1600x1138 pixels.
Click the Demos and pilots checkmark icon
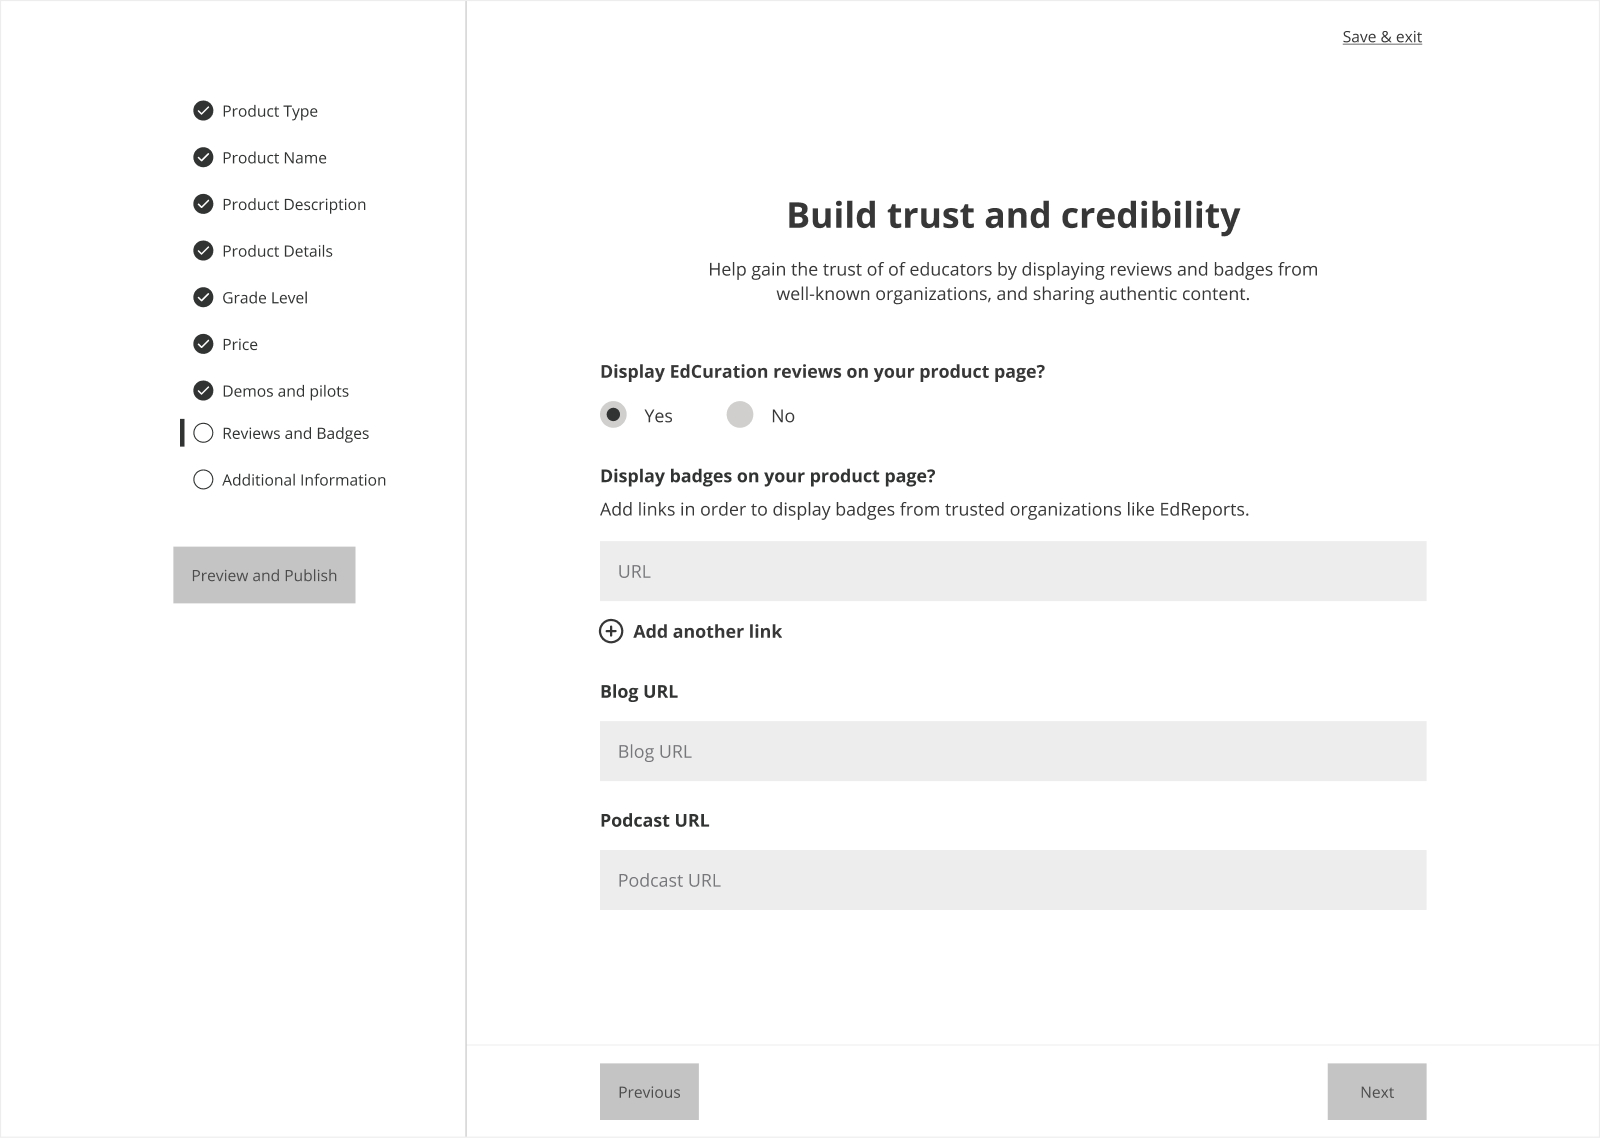tap(203, 390)
